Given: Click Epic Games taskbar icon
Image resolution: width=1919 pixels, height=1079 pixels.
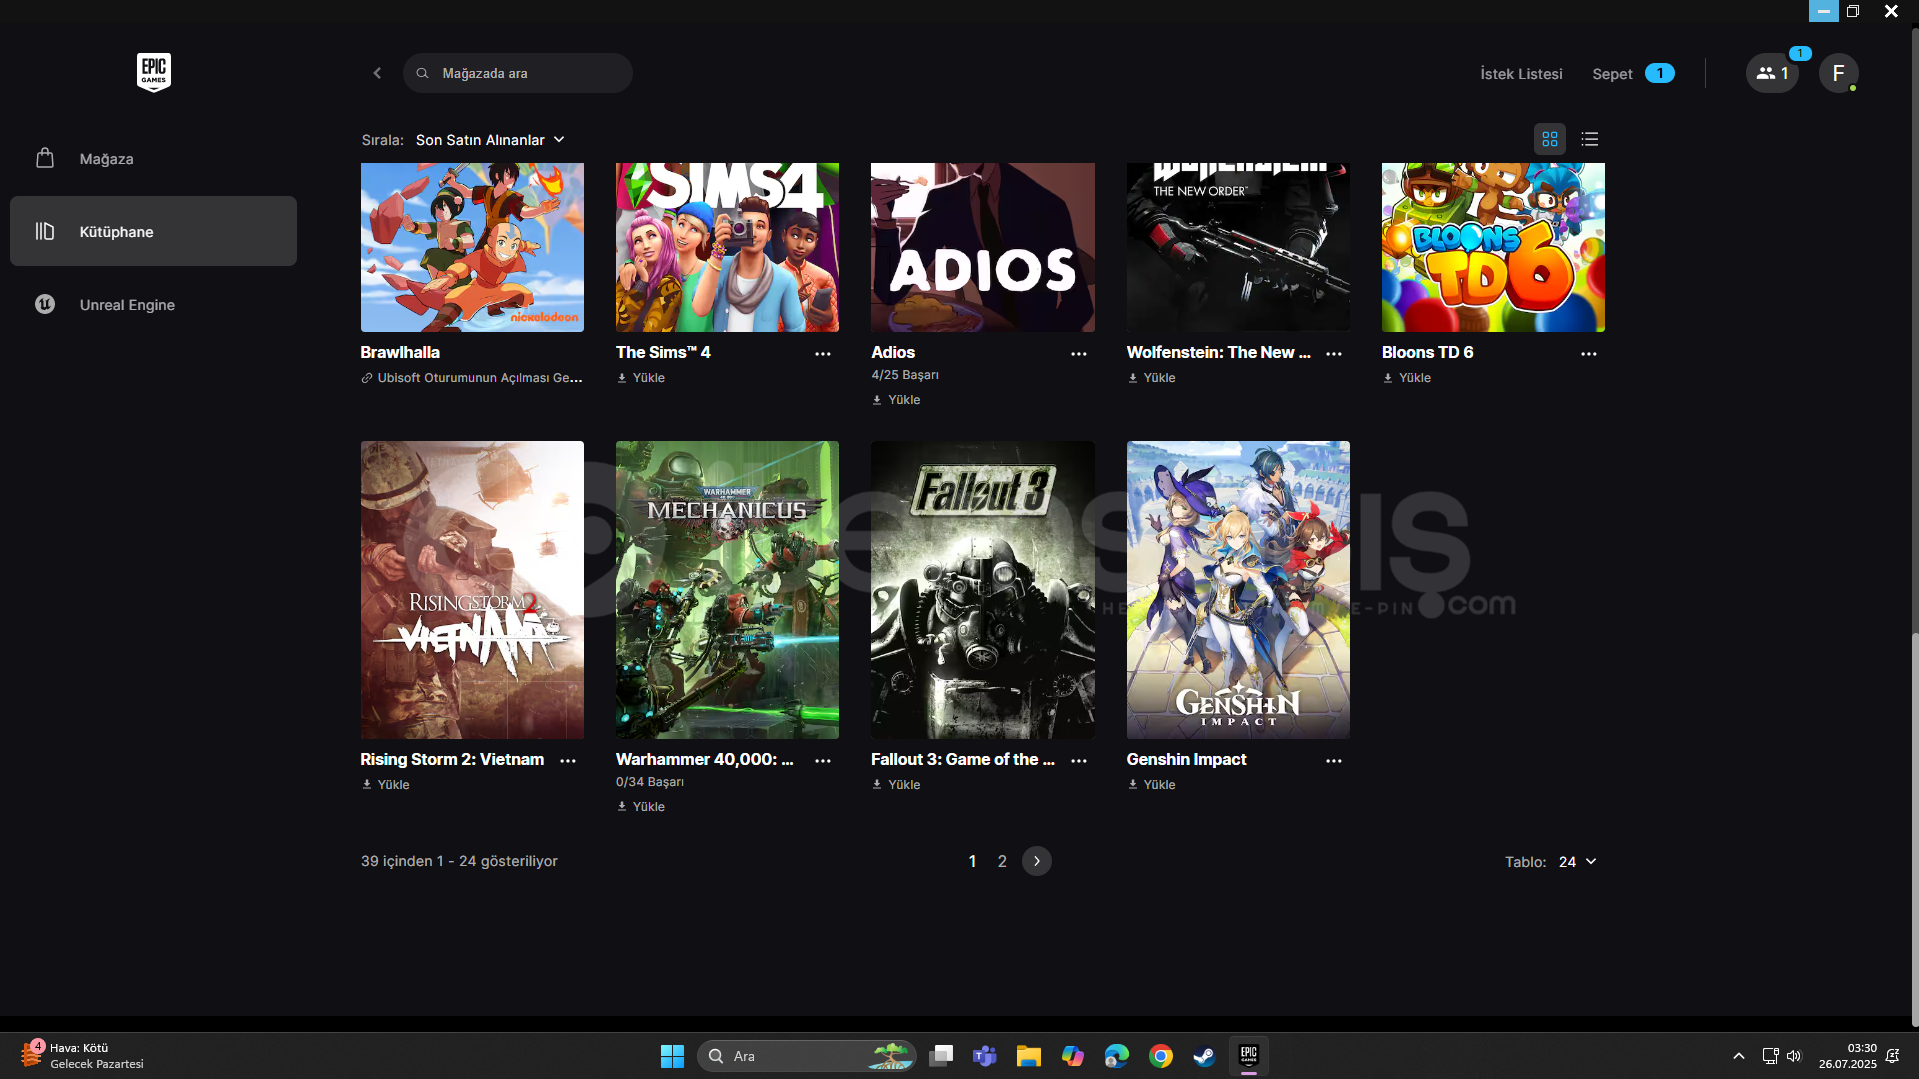Looking at the screenshot, I should tap(1249, 1056).
